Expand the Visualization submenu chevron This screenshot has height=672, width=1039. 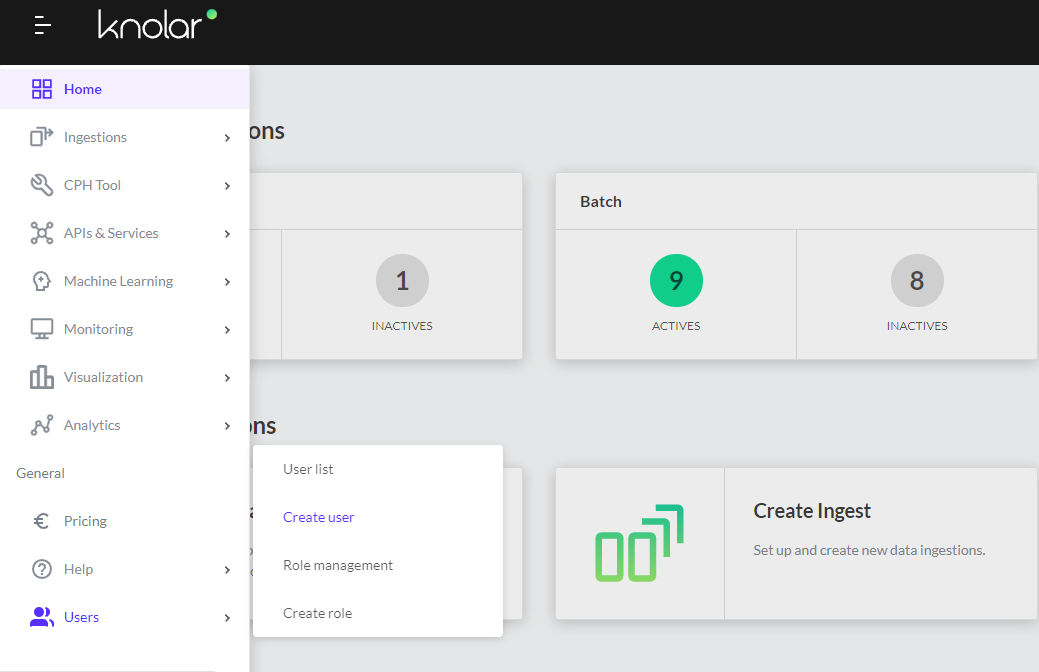pyautogui.click(x=227, y=378)
